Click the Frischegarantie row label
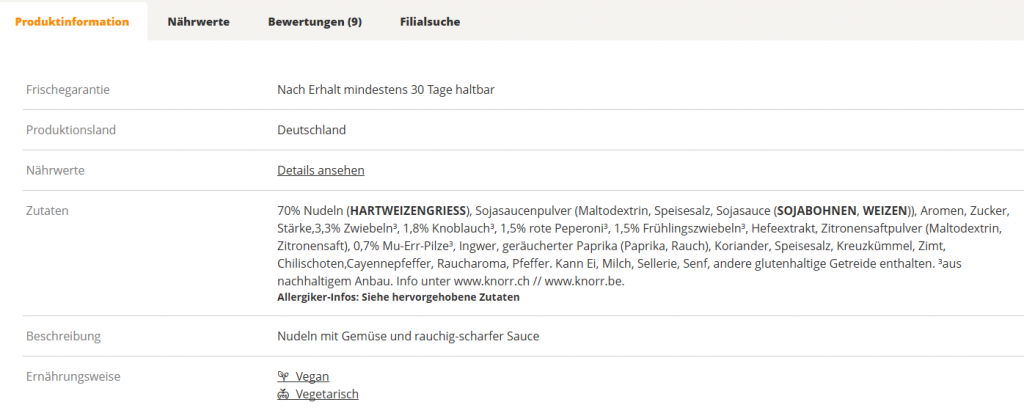1024x413 pixels. pos(67,90)
